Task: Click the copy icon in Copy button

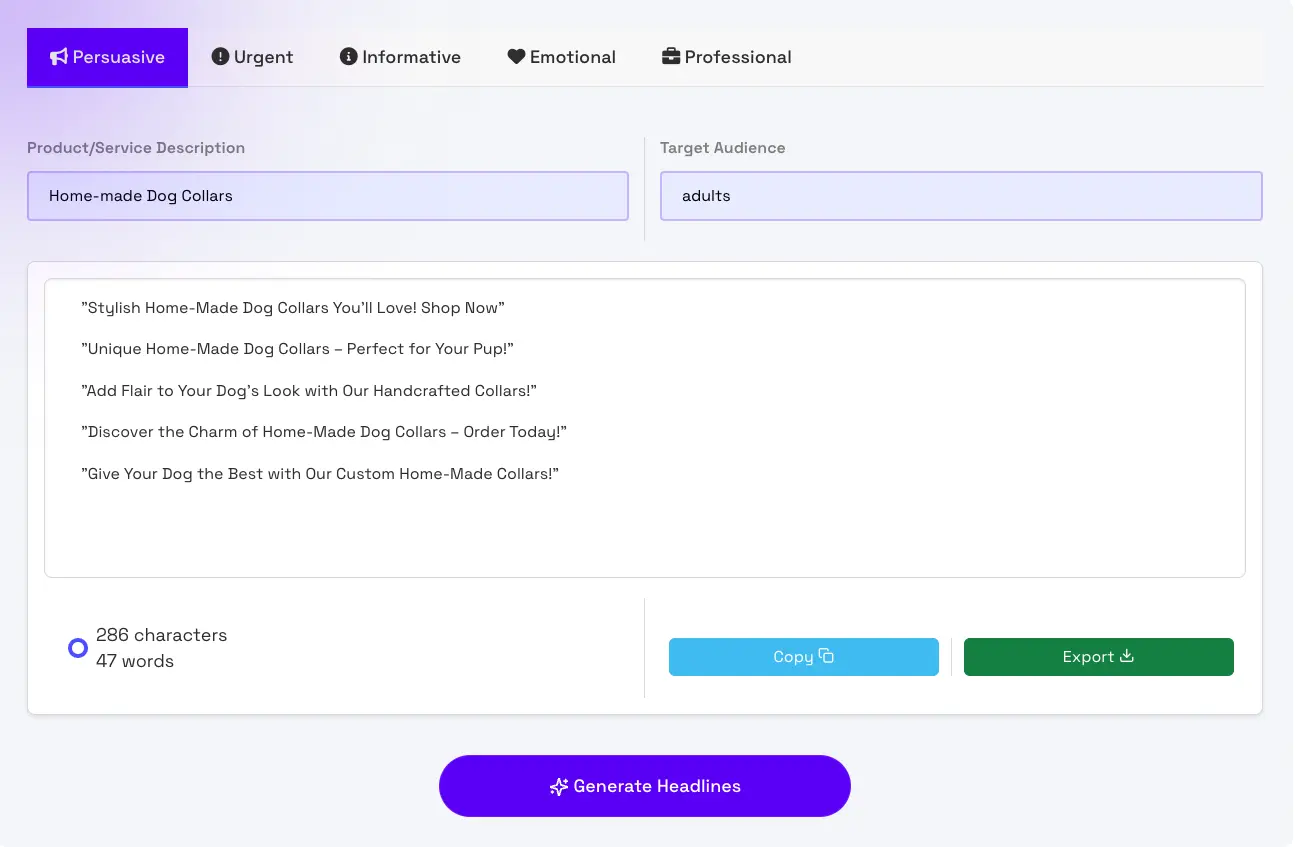Action: tap(826, 656)
